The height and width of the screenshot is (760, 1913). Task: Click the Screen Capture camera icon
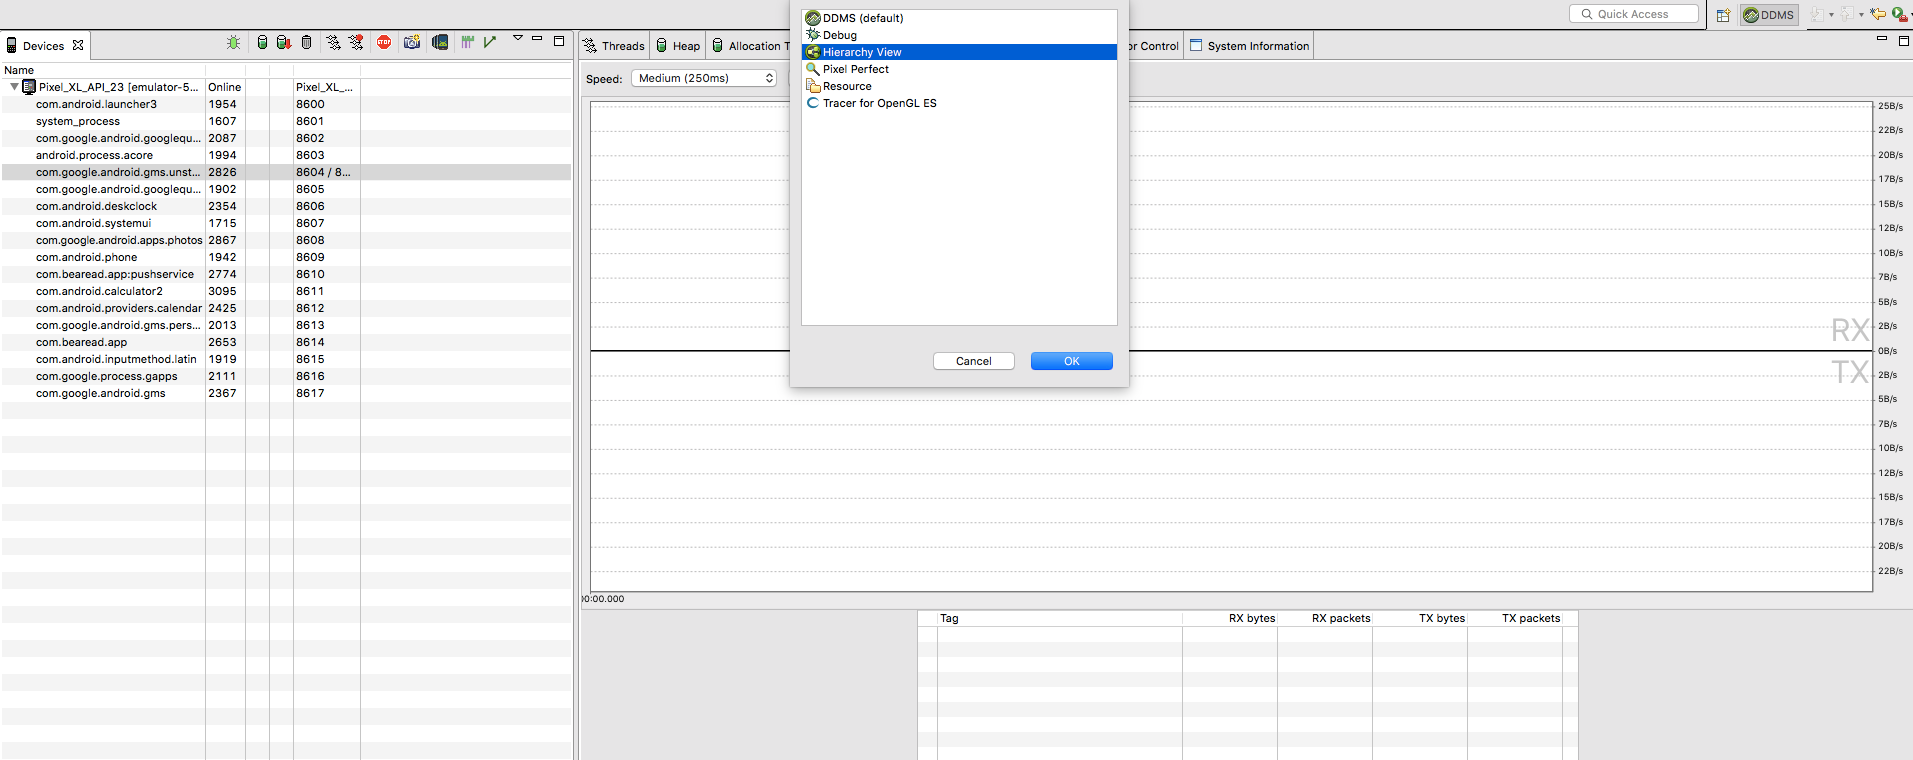click(412, 42)
